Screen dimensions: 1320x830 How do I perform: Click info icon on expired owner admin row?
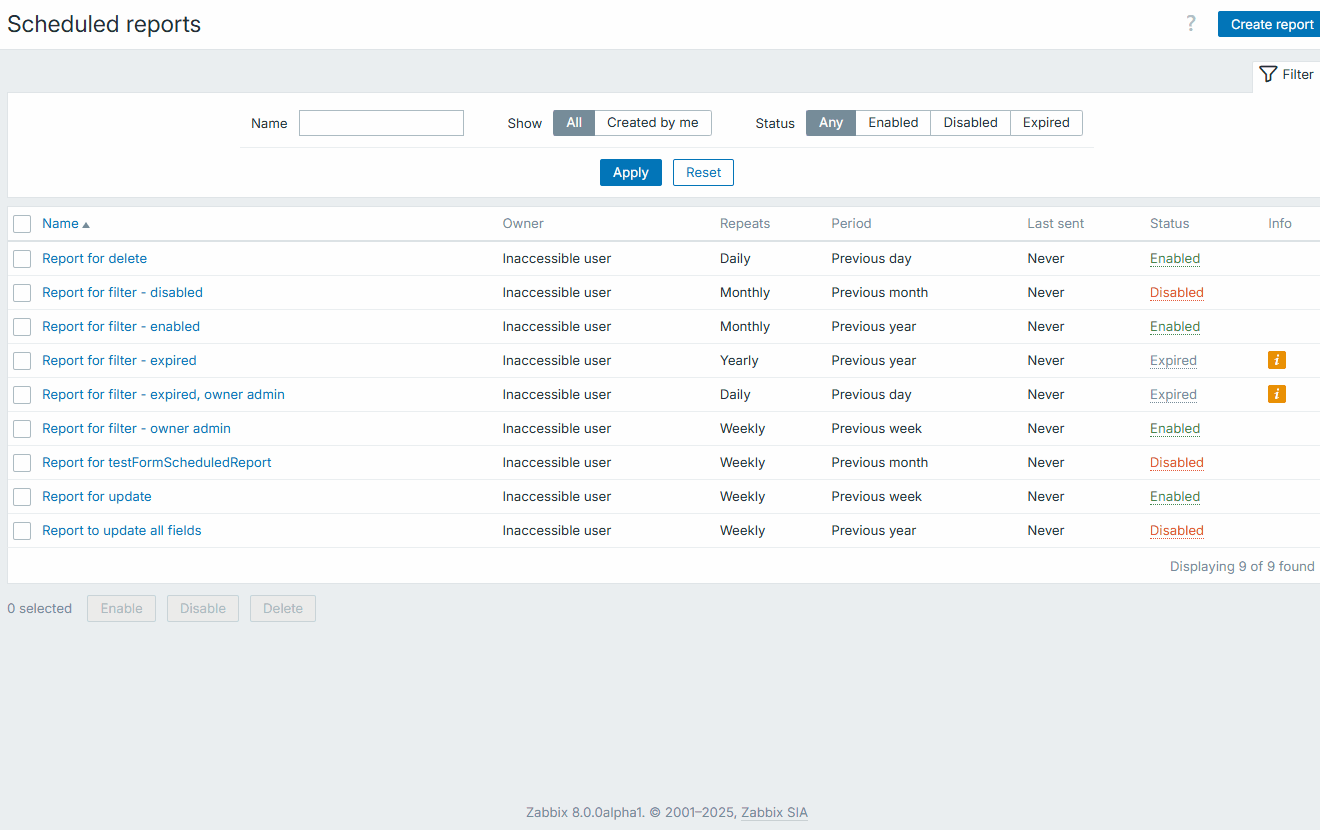[x=1277, y=394]
